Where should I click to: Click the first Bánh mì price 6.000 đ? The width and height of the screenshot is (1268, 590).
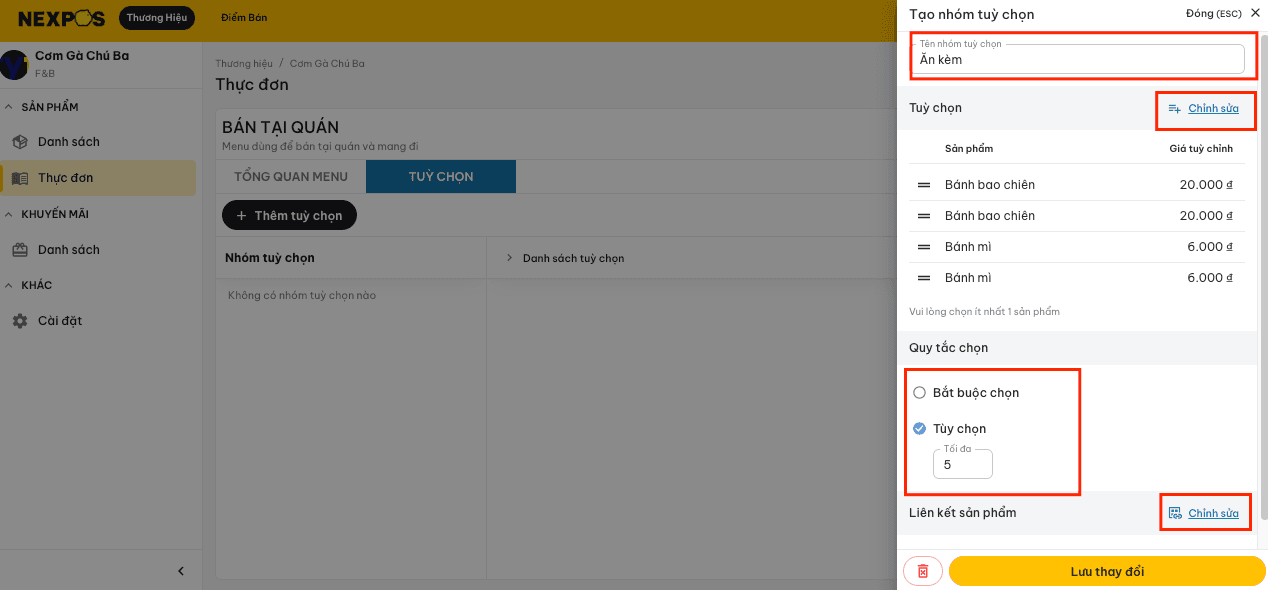[1210, 247]
